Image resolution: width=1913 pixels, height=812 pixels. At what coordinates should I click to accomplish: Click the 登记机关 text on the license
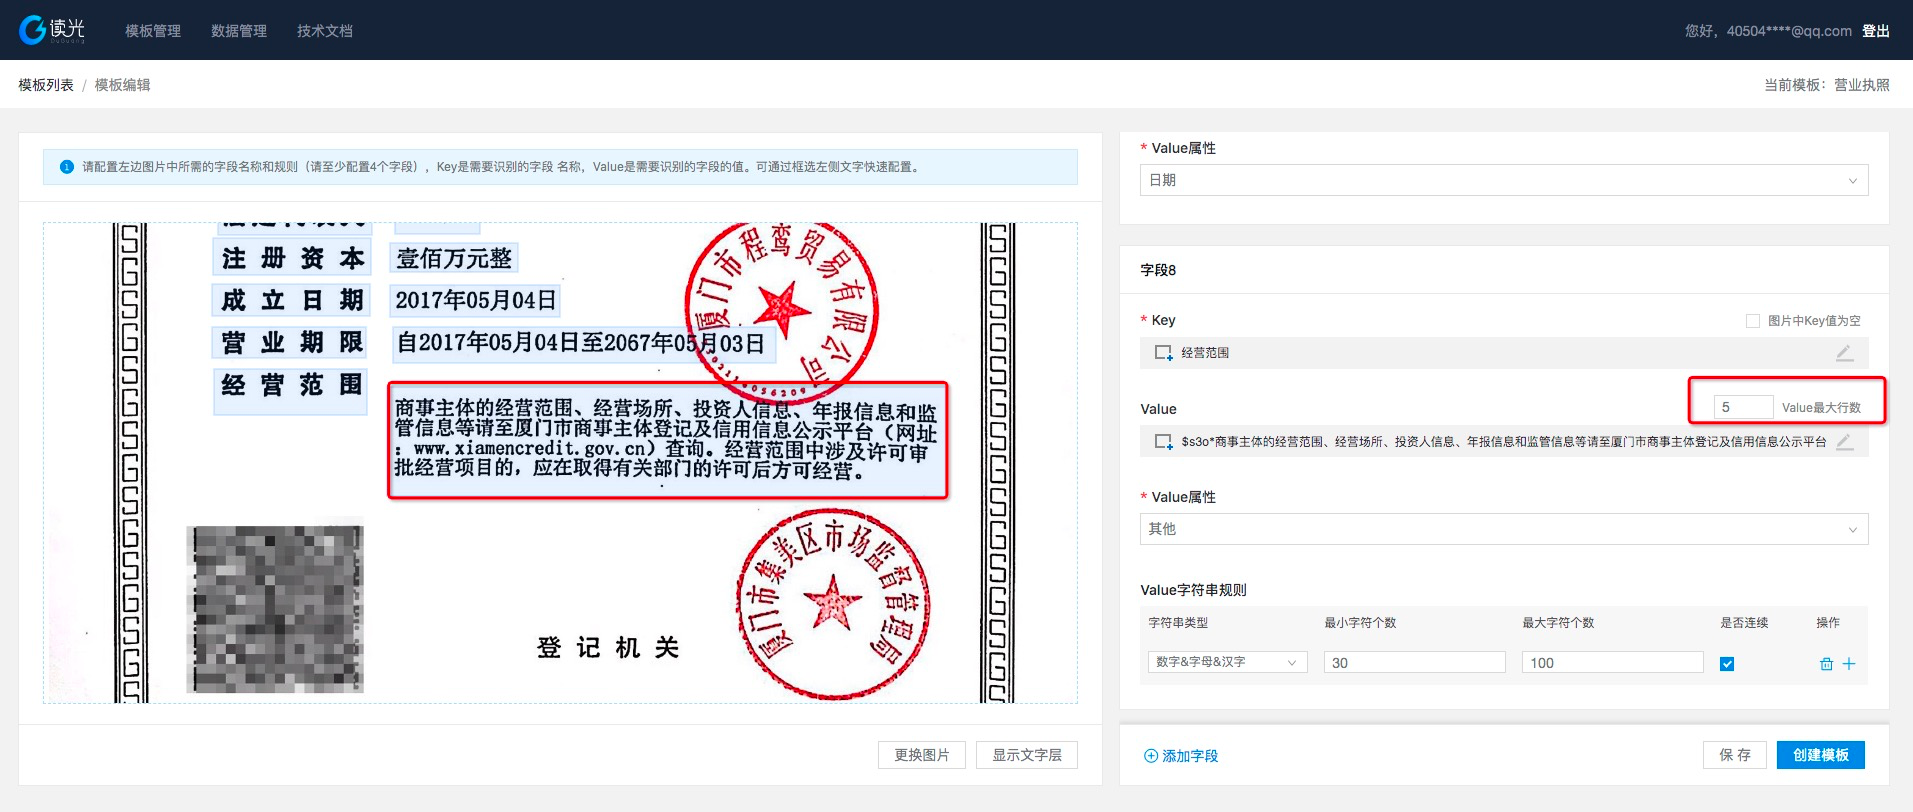coord(608,648)
